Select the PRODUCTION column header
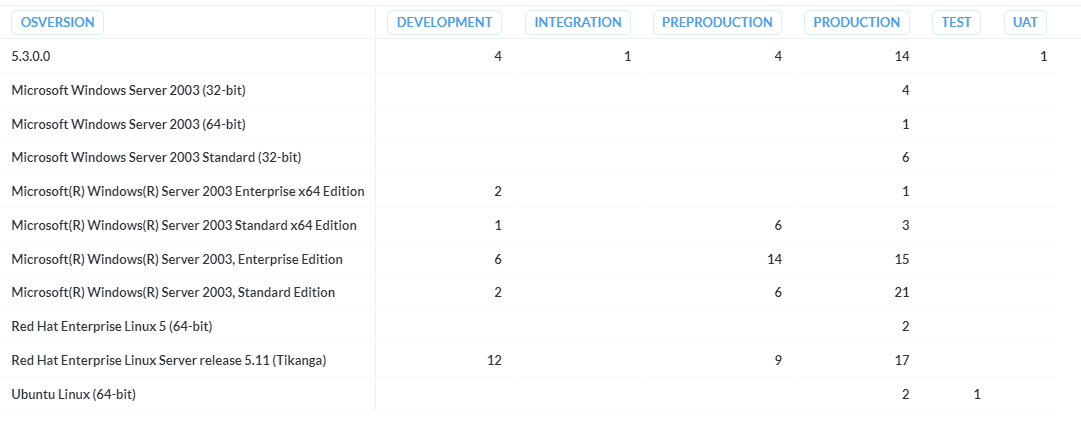 856,22
